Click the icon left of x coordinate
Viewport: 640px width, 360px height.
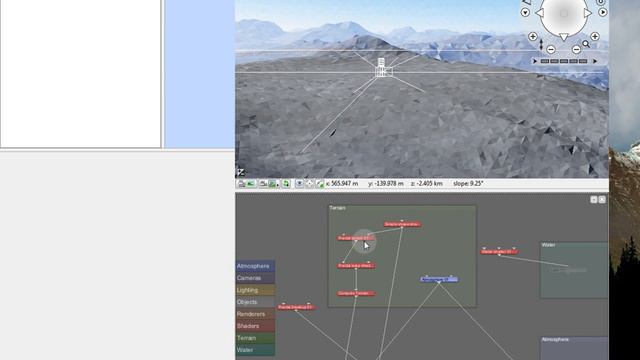pyautogui.click(x=320, y=184)
